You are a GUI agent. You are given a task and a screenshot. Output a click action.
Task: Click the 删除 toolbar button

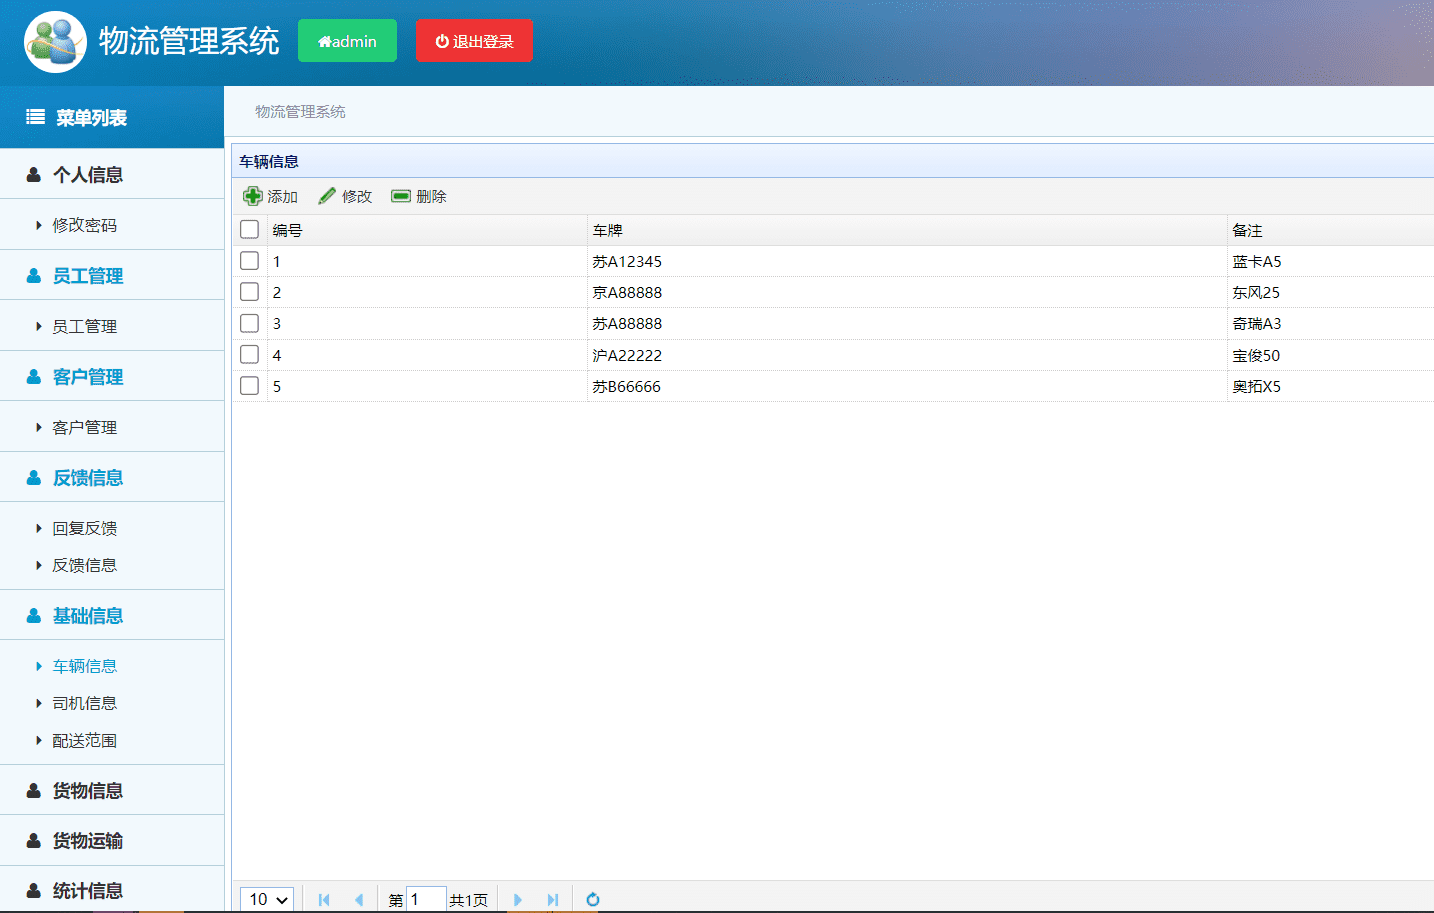419,196
